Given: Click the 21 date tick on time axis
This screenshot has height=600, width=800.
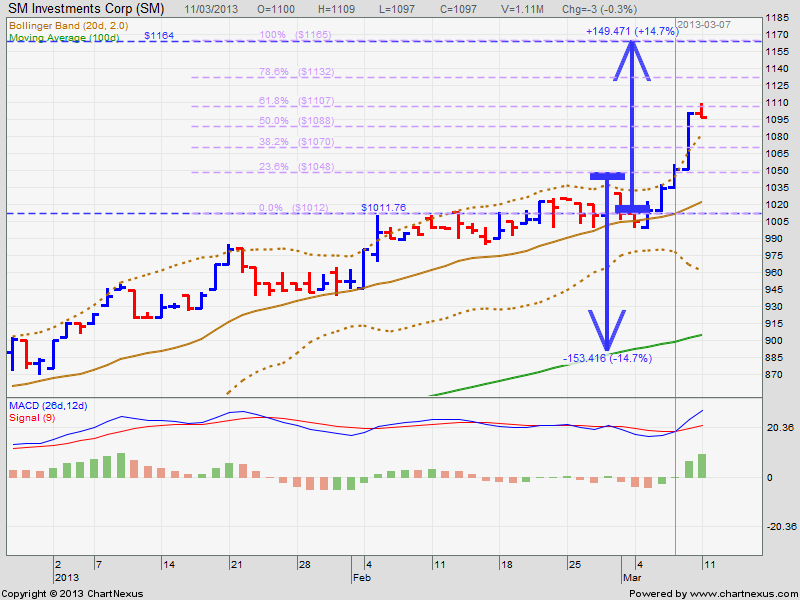Looking at the screenshot, I should (x=236, y=565).
